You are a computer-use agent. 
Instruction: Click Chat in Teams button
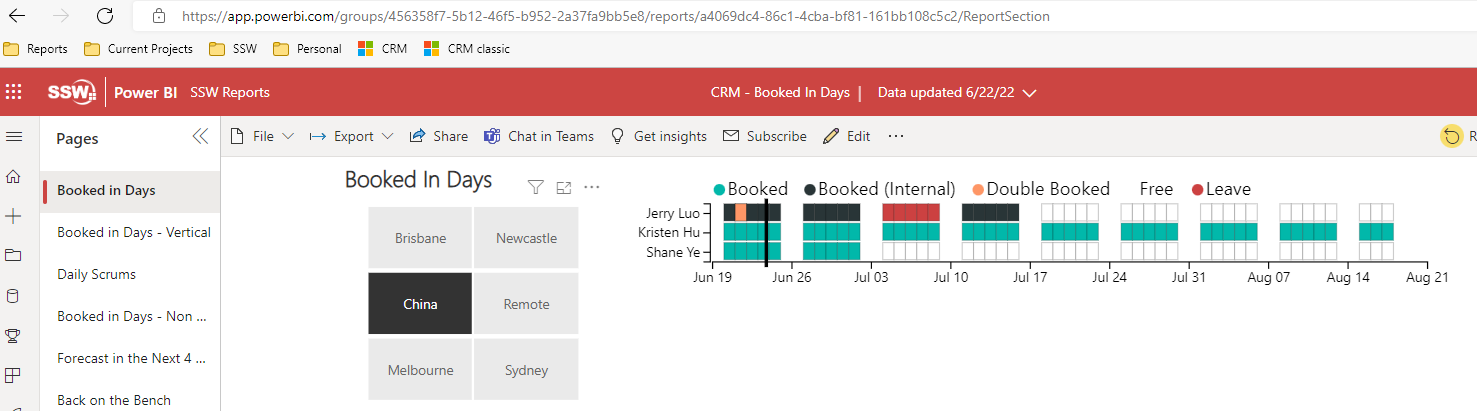[x=539, y=136]
